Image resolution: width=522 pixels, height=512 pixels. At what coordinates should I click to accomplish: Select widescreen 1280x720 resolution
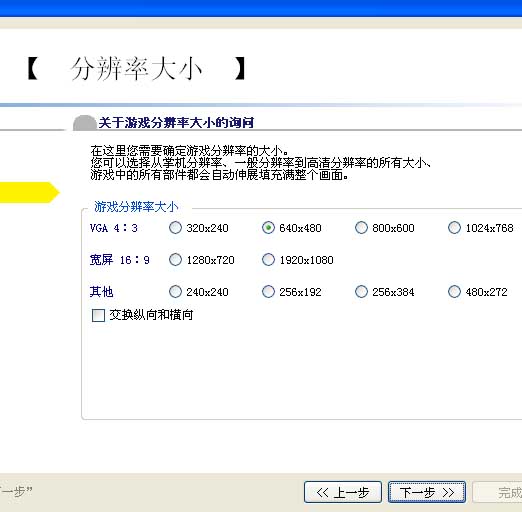(175, 260)
